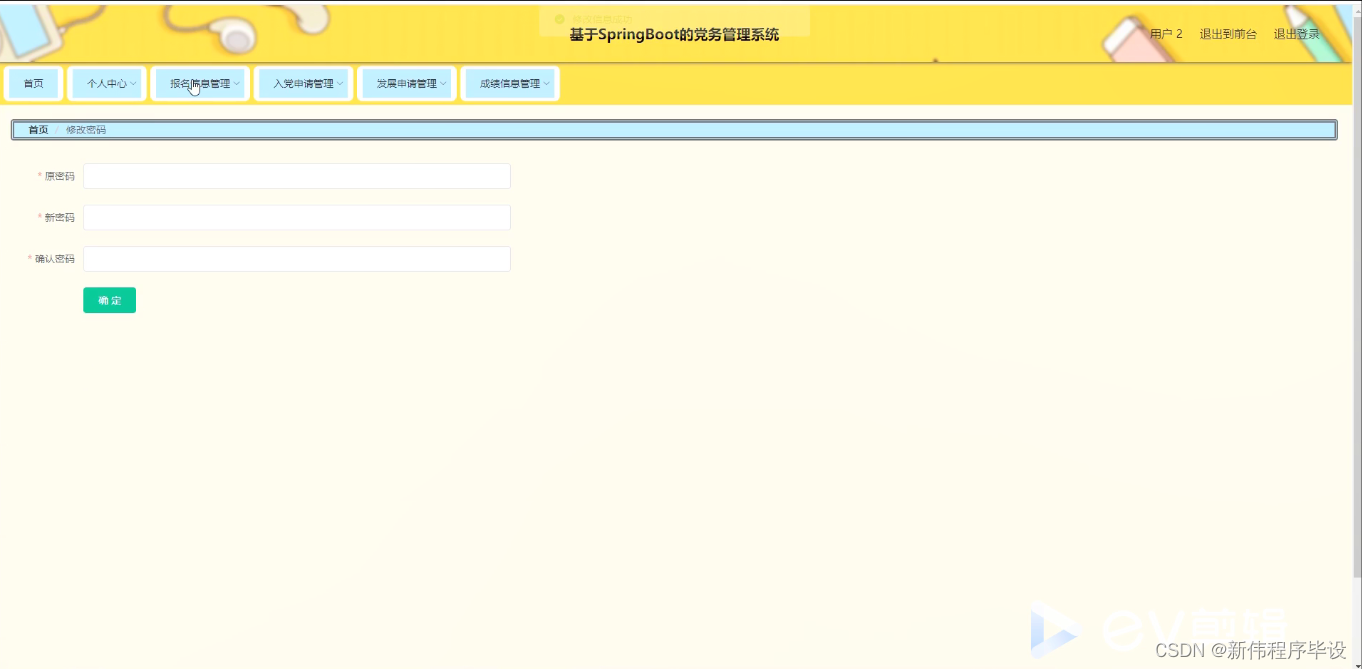The height and width of the screenshot is (669, 1362).
Task: Click the 确定 submit button
Action: (x=109, y=300)
